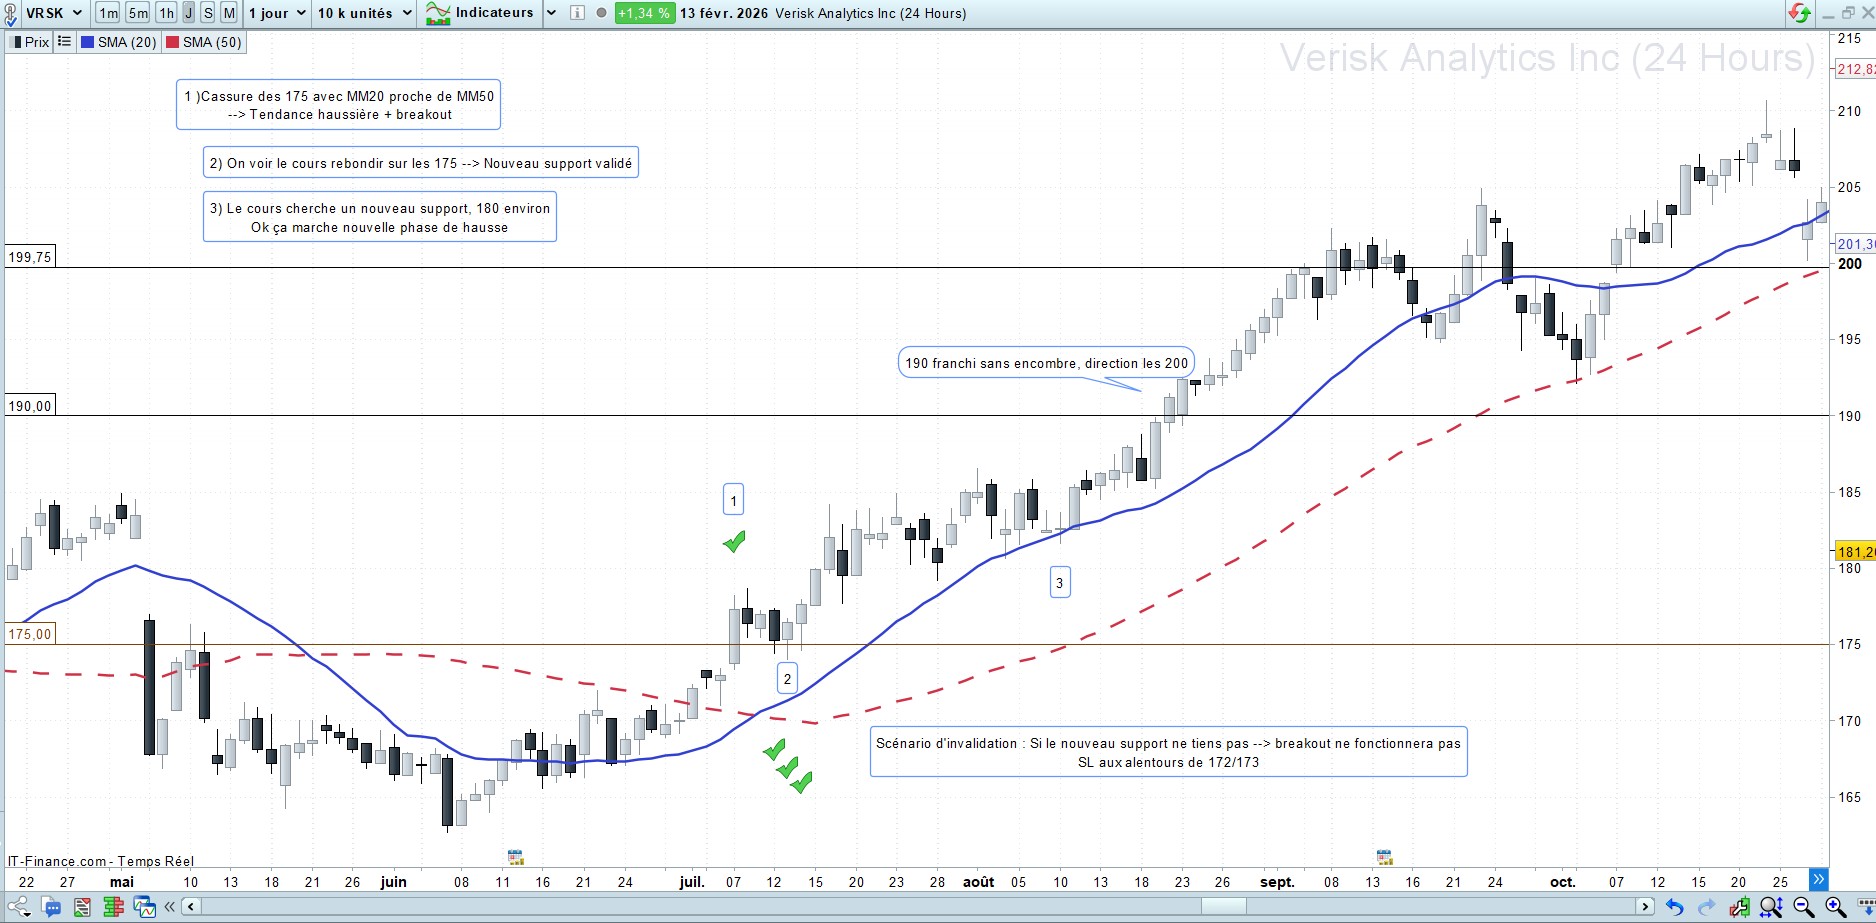Click the calendar event icon near June 11
Viewport: 1876px width, 923px height.
pos(516,857)
